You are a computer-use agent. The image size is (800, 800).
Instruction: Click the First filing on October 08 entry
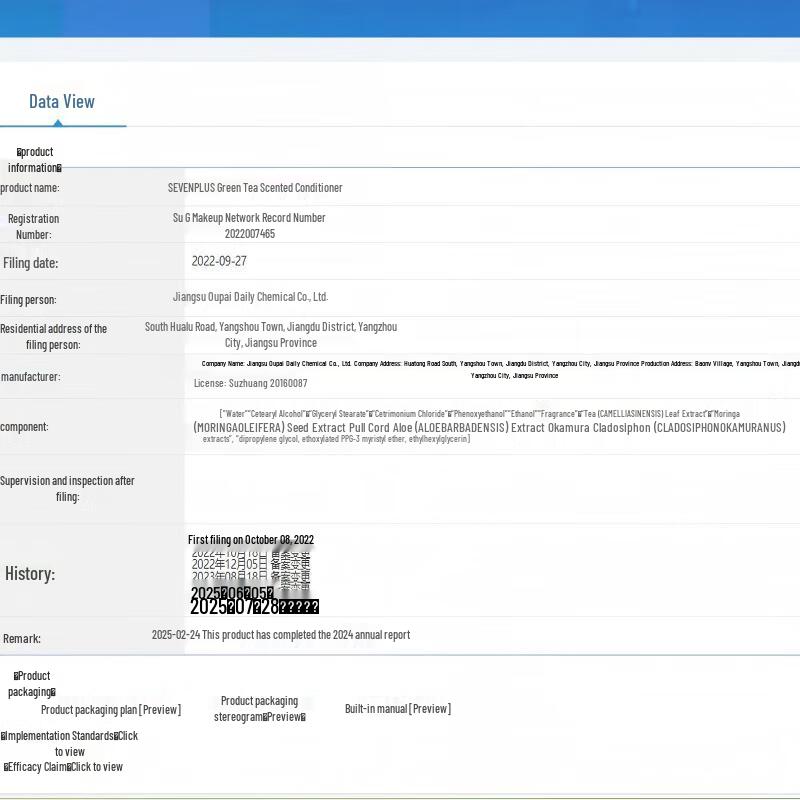click(251, 540)
